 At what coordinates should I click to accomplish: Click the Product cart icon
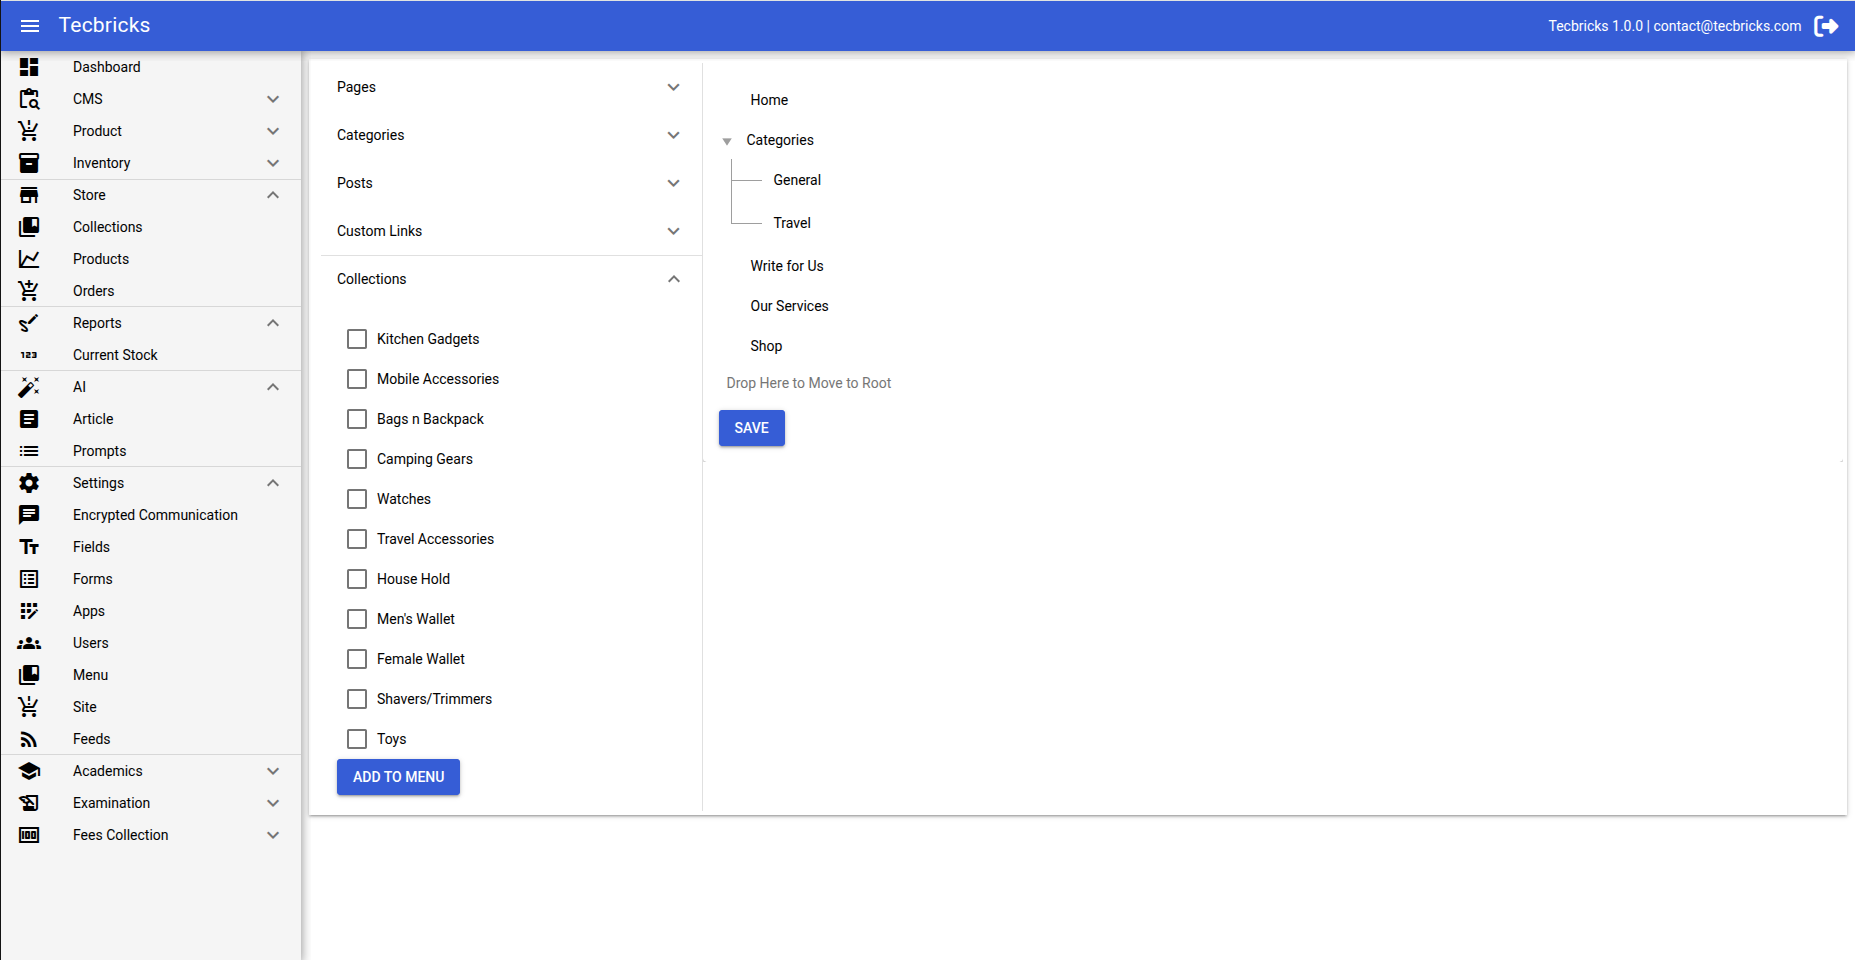[29, 131]
